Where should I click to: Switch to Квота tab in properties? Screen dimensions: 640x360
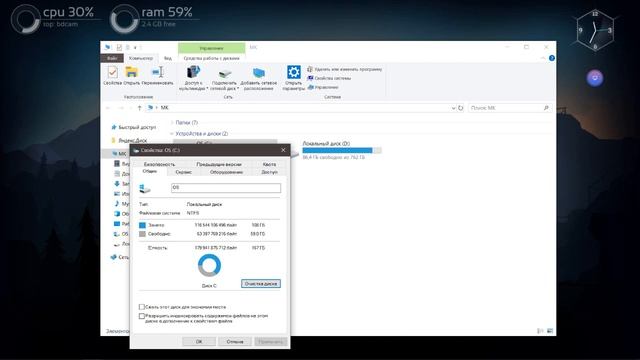(269, 164)
